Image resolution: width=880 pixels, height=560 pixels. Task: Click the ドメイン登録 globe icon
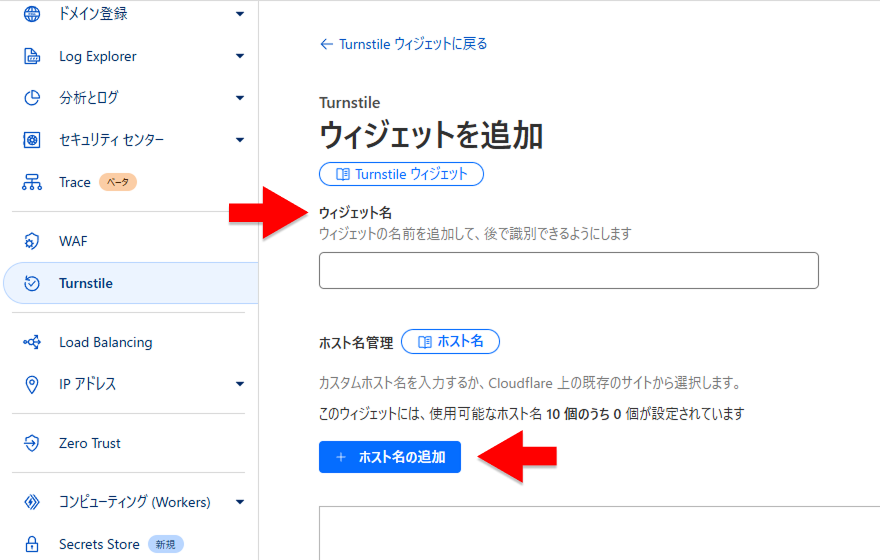click(32, 13)
